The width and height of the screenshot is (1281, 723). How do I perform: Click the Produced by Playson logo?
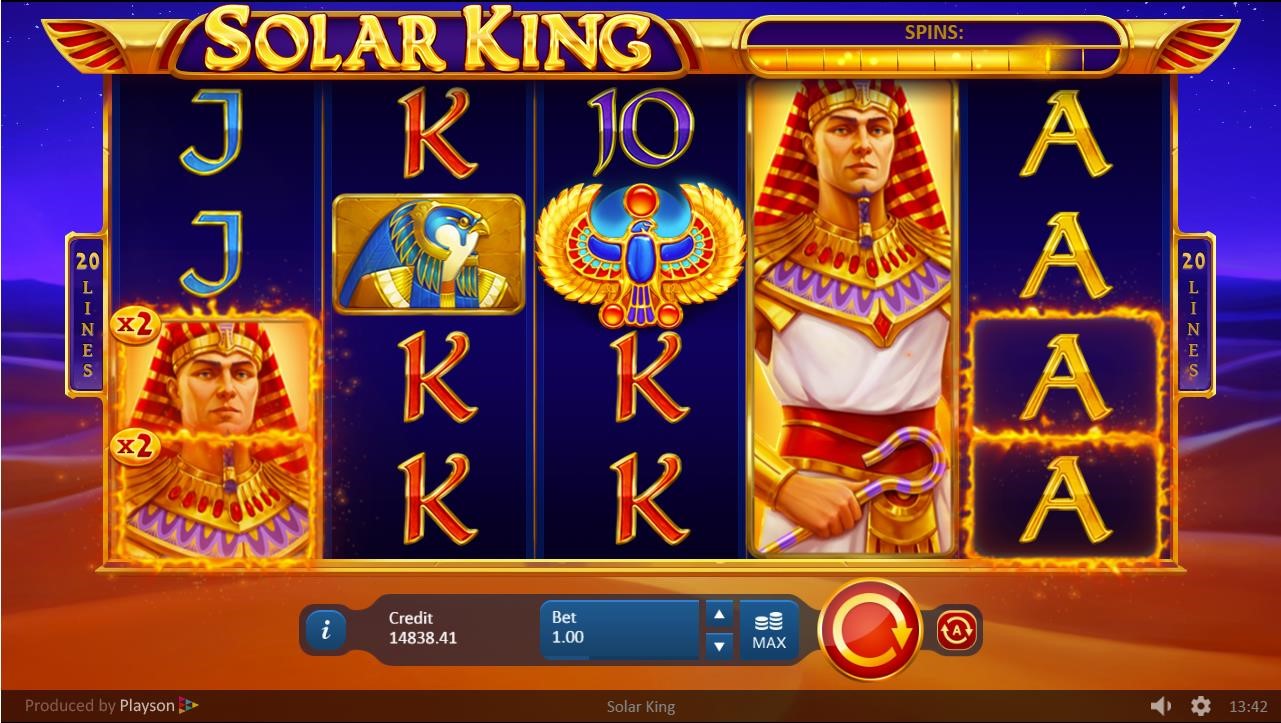pyautogui.click(x=112, y=706)
